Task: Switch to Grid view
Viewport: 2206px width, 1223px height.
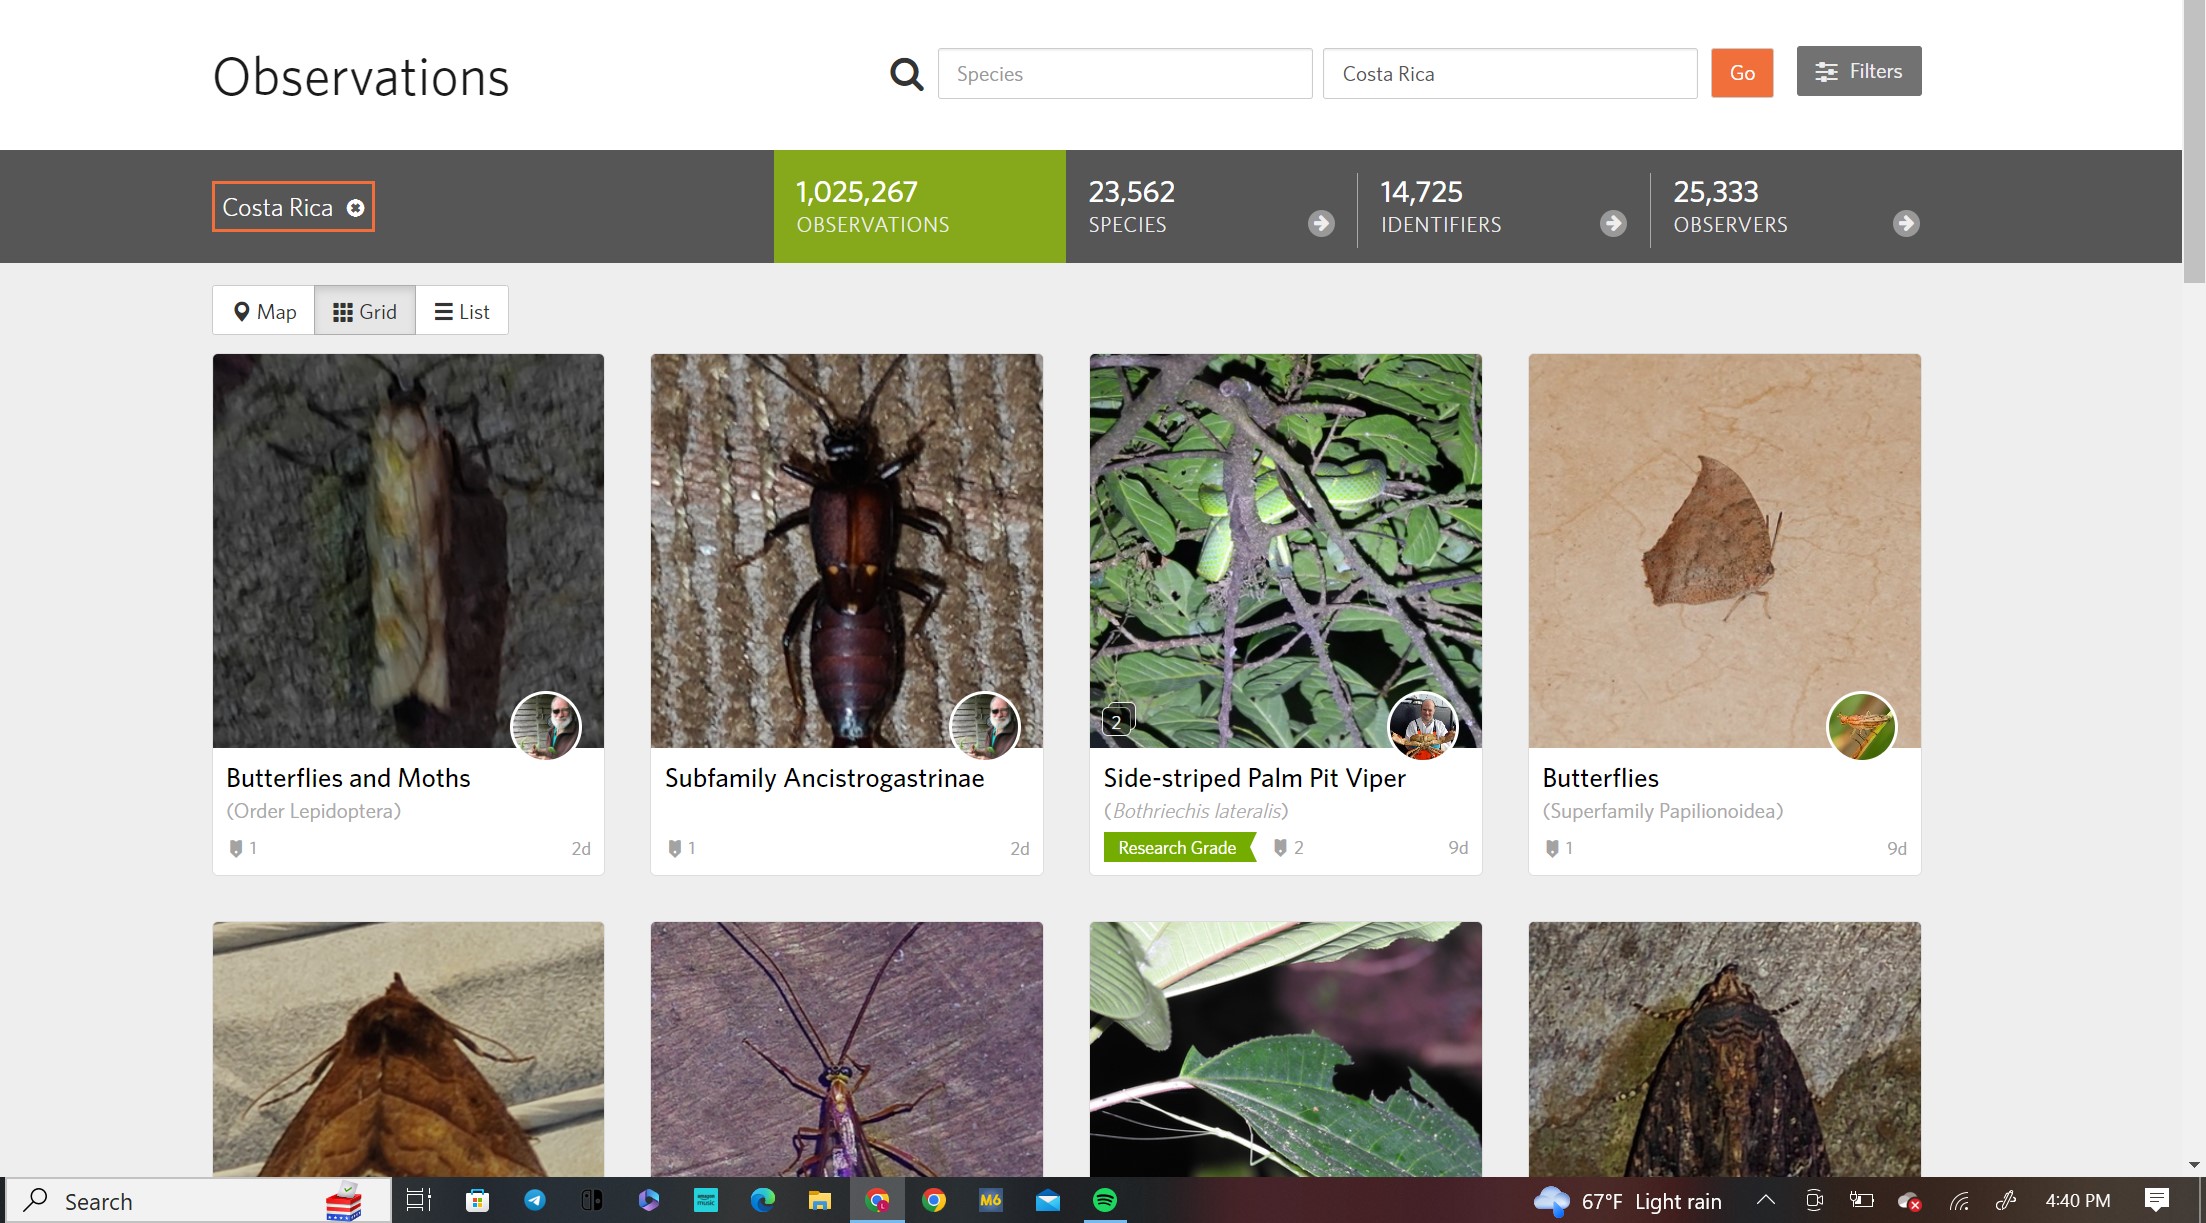Action: pos(365,311)
